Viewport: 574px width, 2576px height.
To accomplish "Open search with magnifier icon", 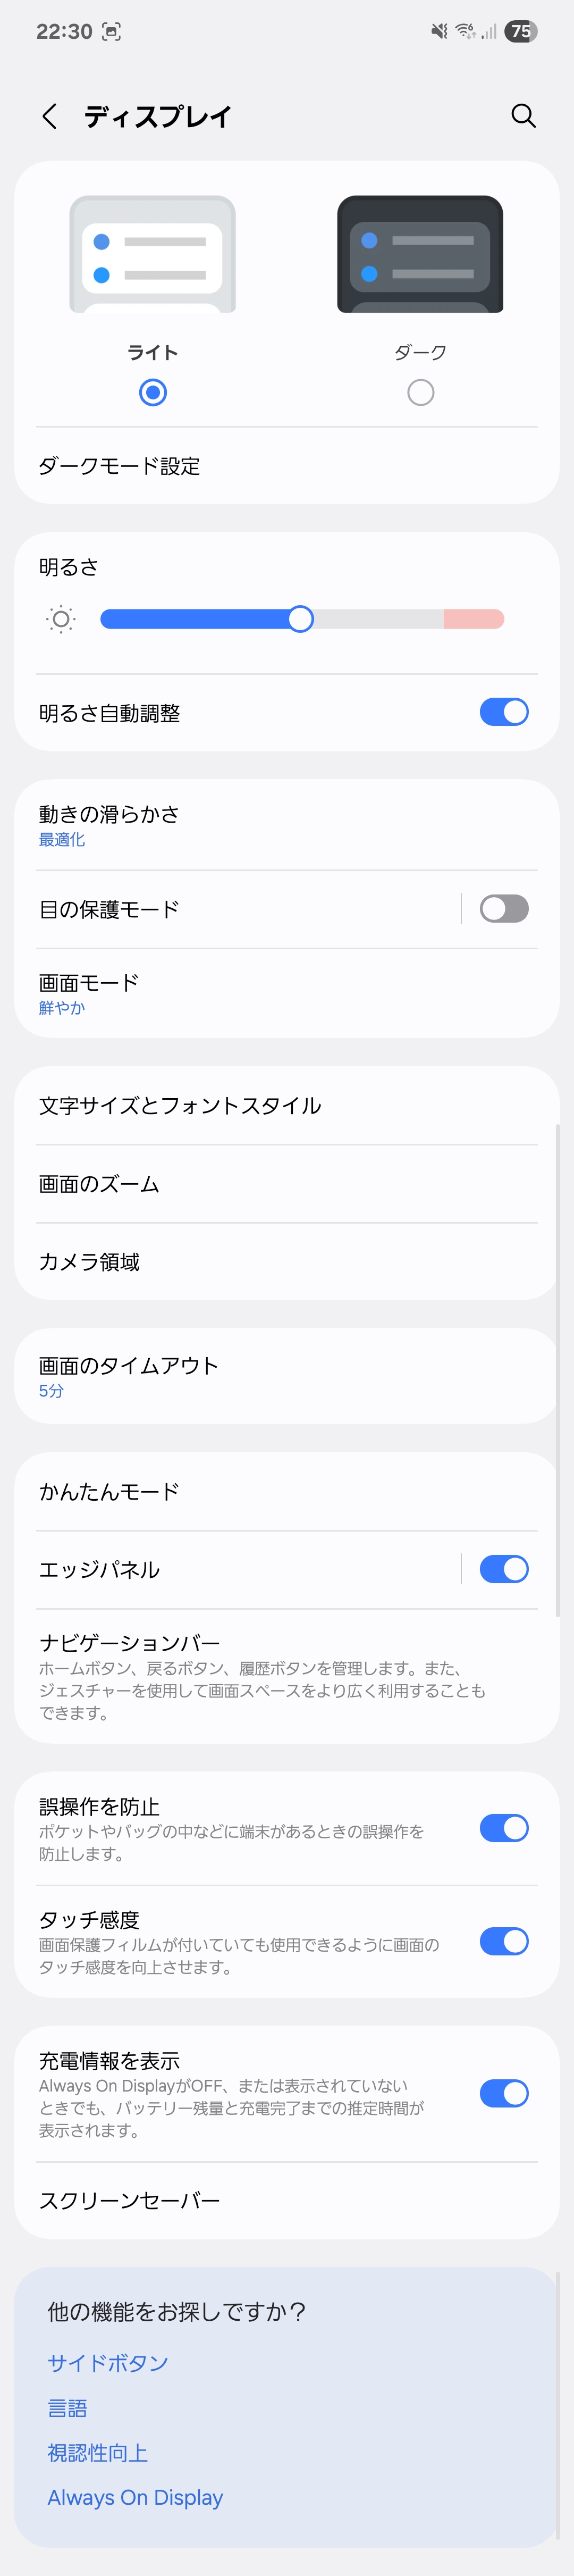I will point(523,116).
